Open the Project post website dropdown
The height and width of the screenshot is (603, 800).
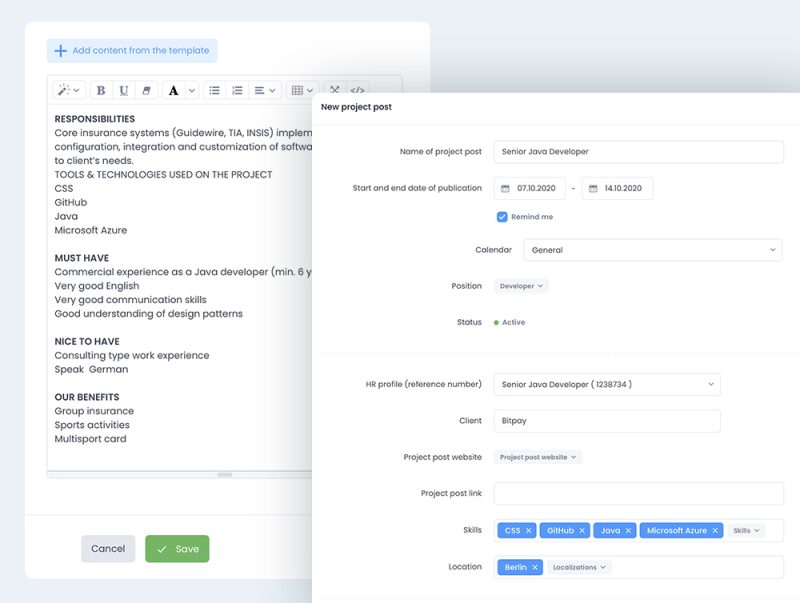(x=538, y=457)
